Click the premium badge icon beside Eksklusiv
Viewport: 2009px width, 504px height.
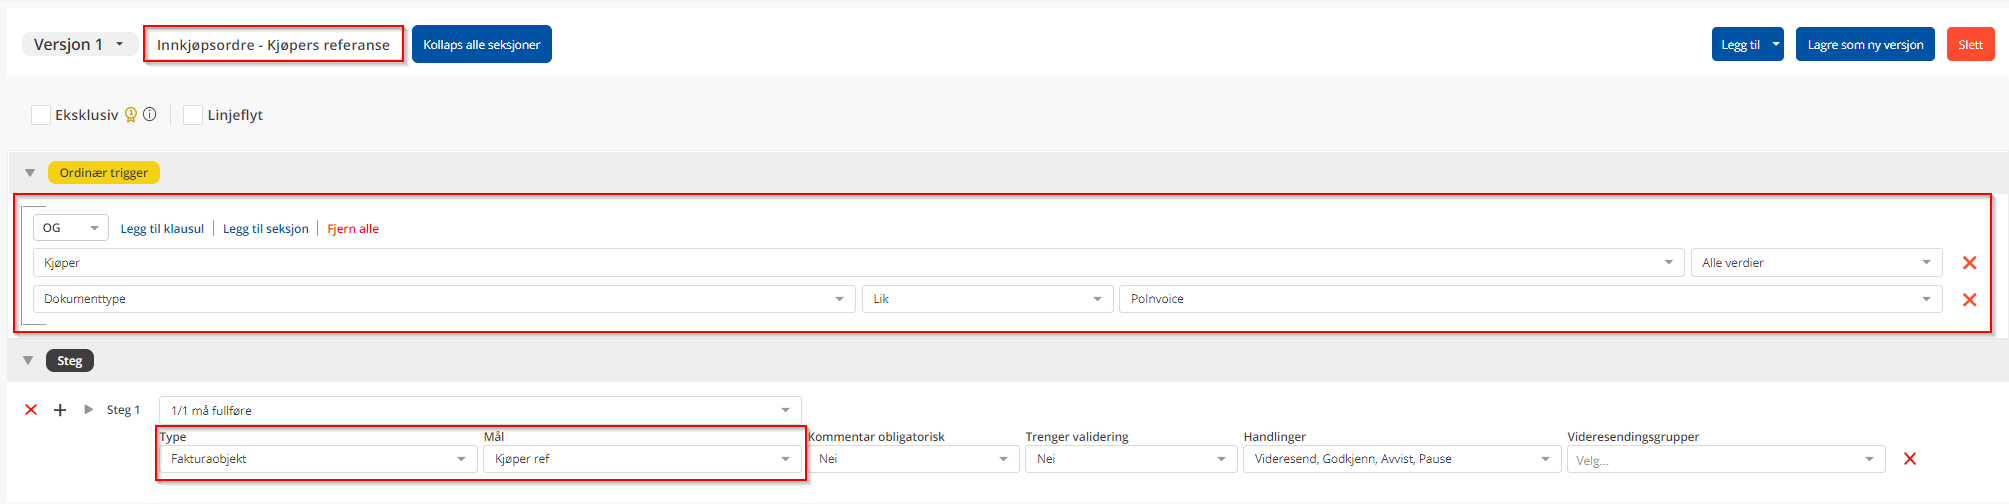[131, 115]
